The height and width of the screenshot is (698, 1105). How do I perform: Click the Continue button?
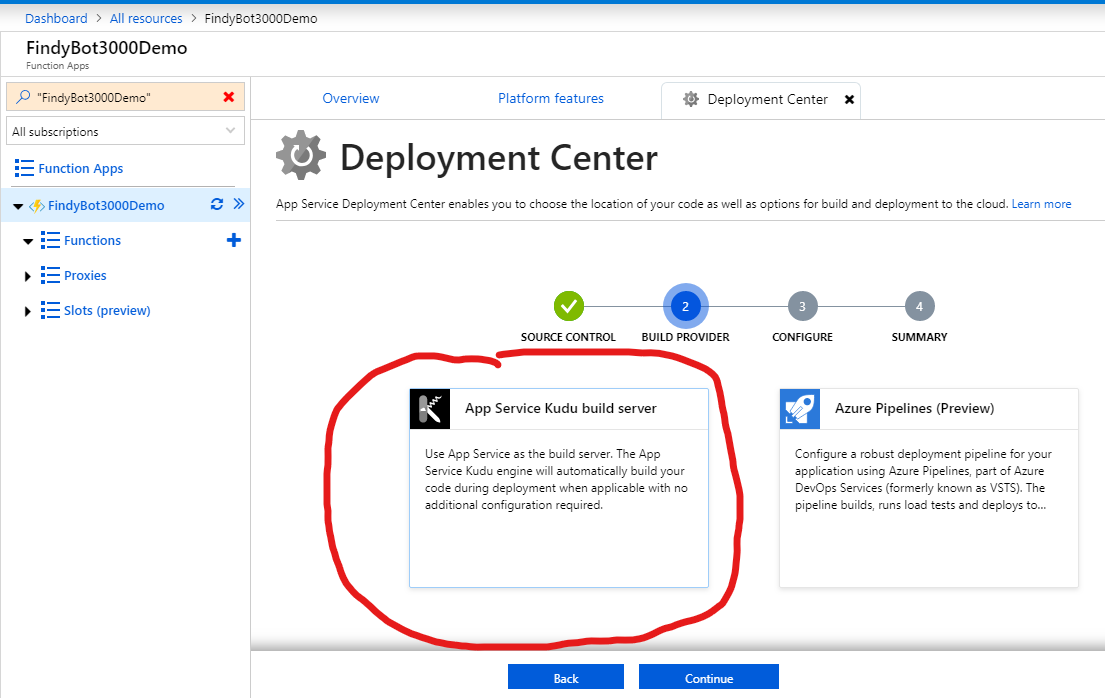coord(709,677)
